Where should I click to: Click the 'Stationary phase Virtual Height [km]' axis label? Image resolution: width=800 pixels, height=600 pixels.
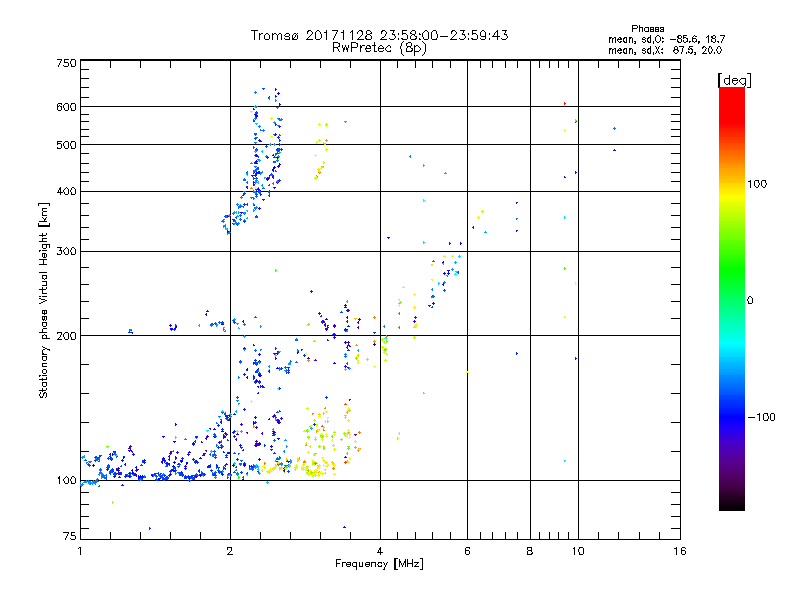43,300
